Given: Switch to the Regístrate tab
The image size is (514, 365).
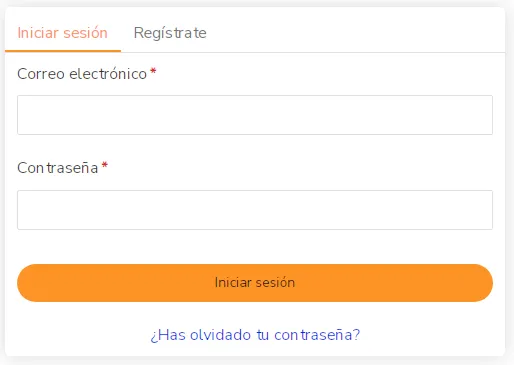Looking at the screenshot, I should [170, 33].
